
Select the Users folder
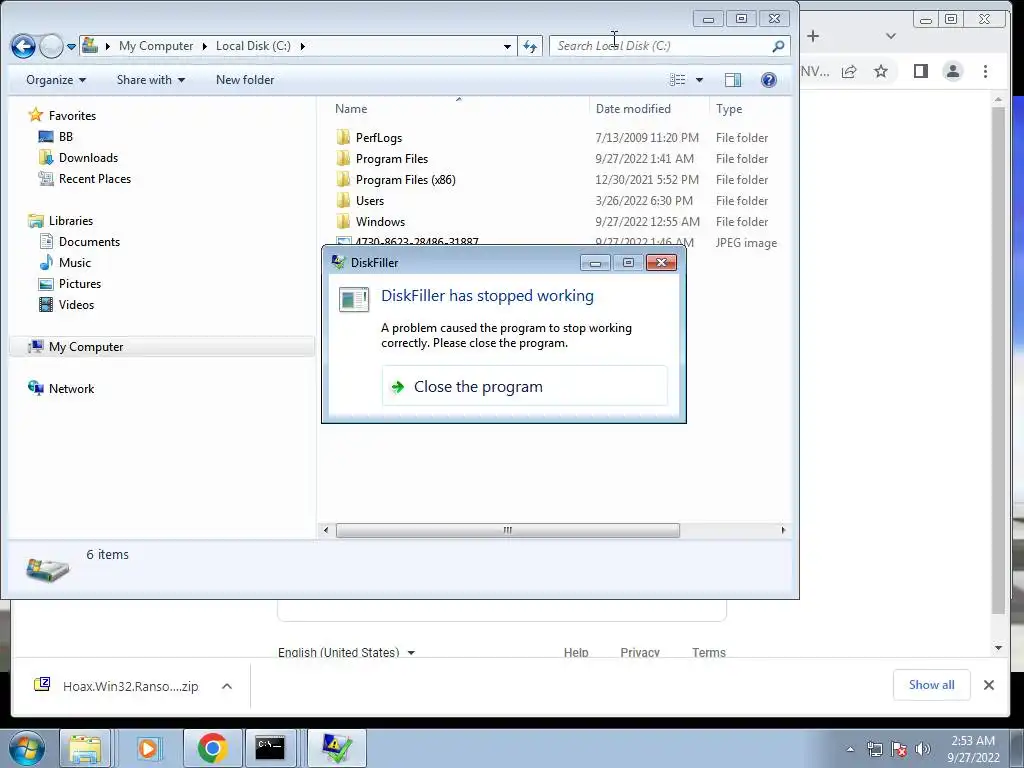(x=370, y=200)
